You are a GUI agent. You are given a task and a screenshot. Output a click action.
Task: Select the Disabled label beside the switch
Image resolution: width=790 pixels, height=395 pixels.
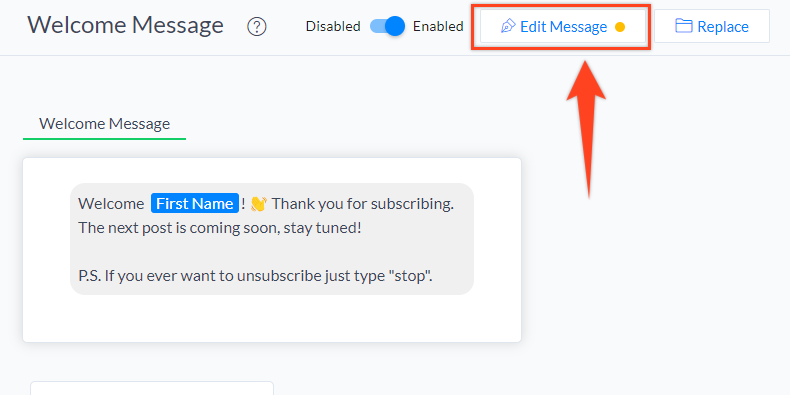(333, 26)
